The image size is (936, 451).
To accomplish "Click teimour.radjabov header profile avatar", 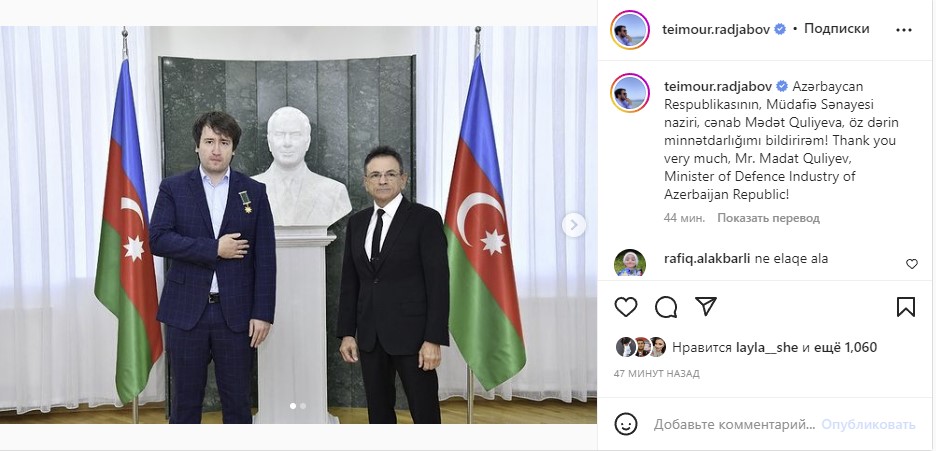I will 630,30.
